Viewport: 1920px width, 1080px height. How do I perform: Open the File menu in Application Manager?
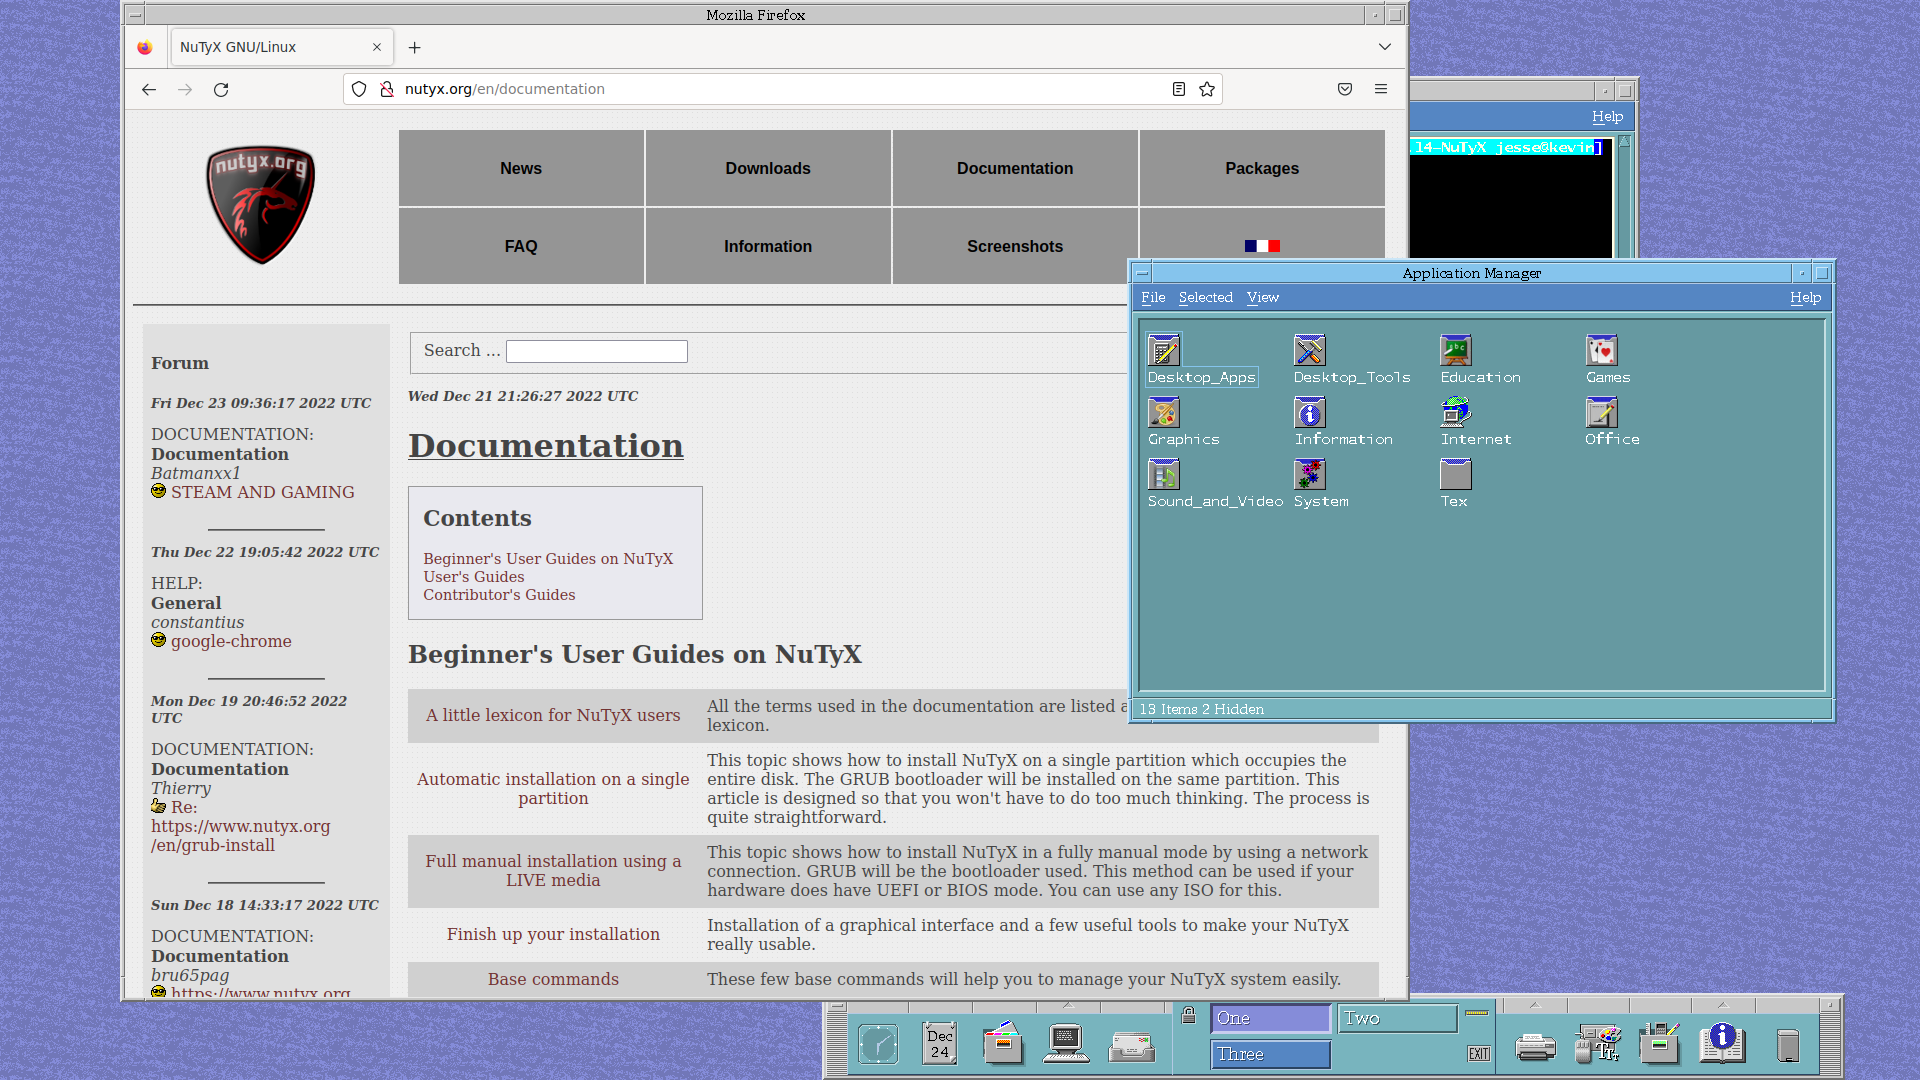click(1153, 297)
